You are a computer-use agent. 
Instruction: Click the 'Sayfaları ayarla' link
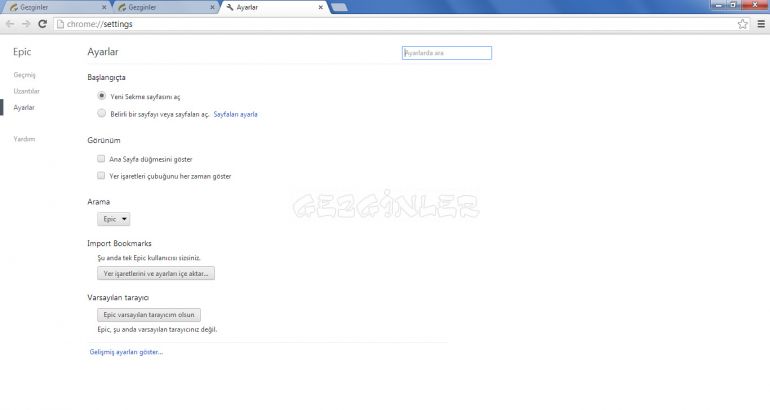(x=236, y=114)
